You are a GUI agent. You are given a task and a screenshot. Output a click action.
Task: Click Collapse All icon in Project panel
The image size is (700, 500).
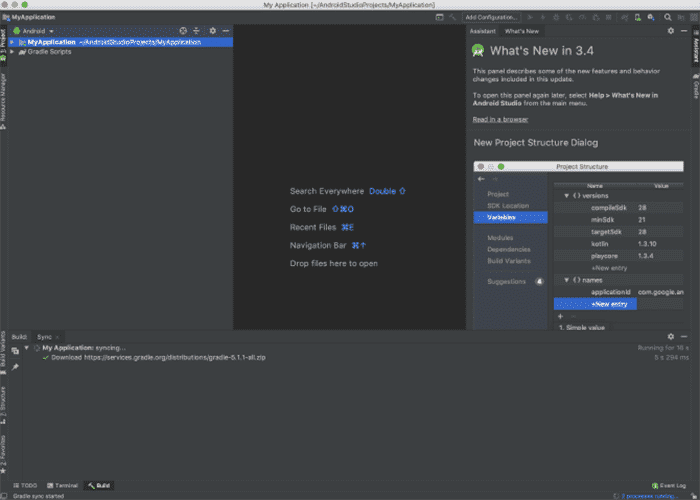point(196,31)
